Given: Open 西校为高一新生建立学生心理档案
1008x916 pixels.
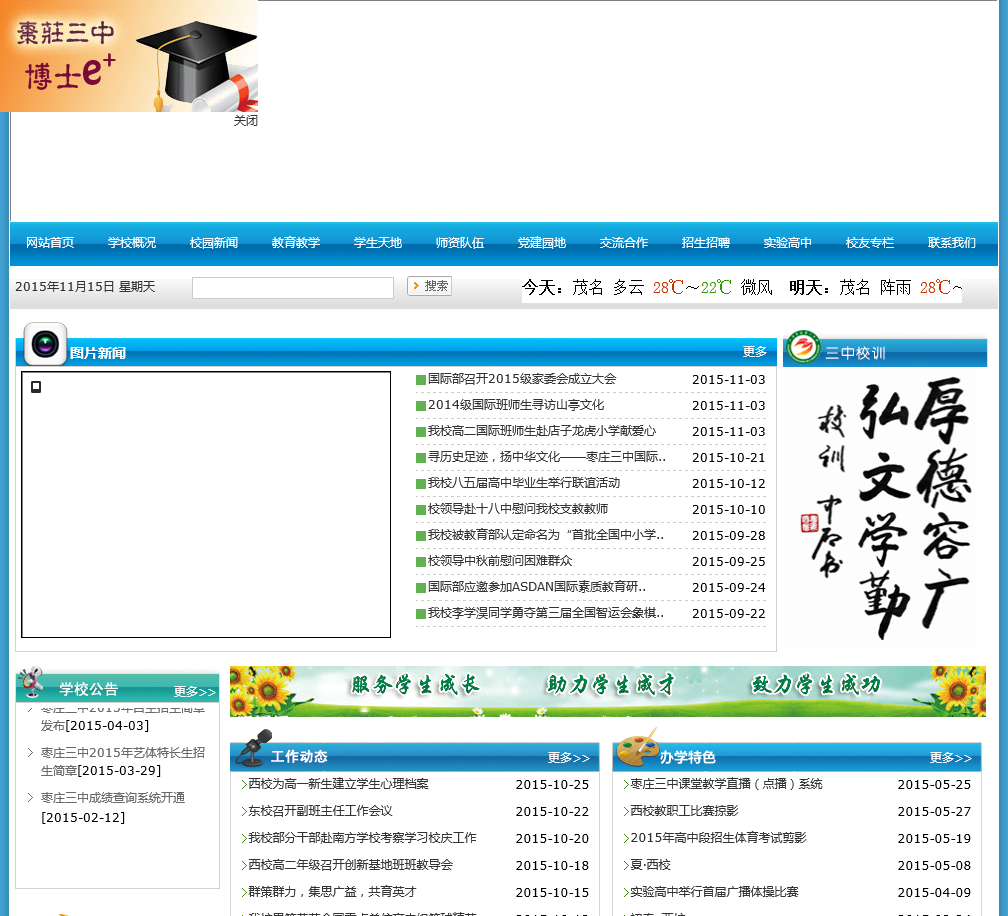Looking at the screenshot, I should click(338, 784).
